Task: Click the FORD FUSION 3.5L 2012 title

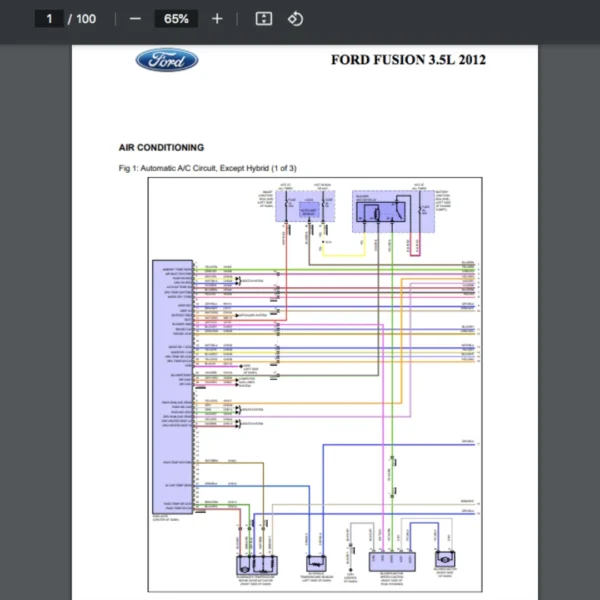Action: tap(408, 60)
